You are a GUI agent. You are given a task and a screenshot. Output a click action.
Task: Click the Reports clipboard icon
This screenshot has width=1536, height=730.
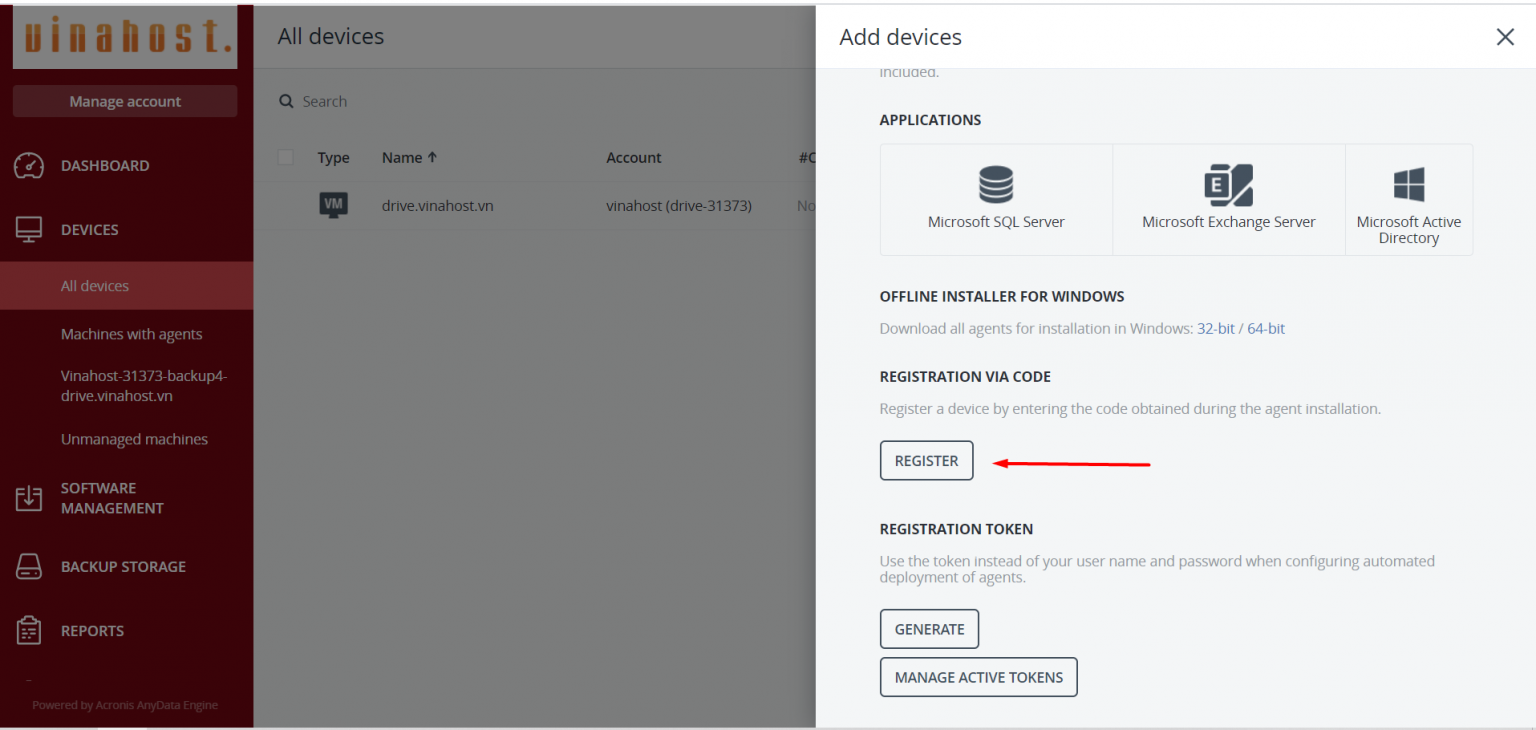29,631
